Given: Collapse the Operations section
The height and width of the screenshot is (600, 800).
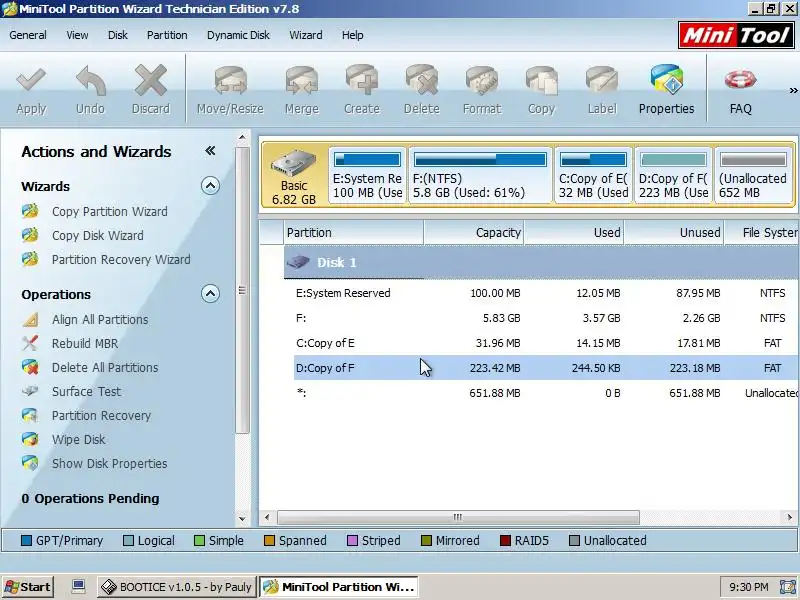Looking at the screenshot, I should (210, 294).
